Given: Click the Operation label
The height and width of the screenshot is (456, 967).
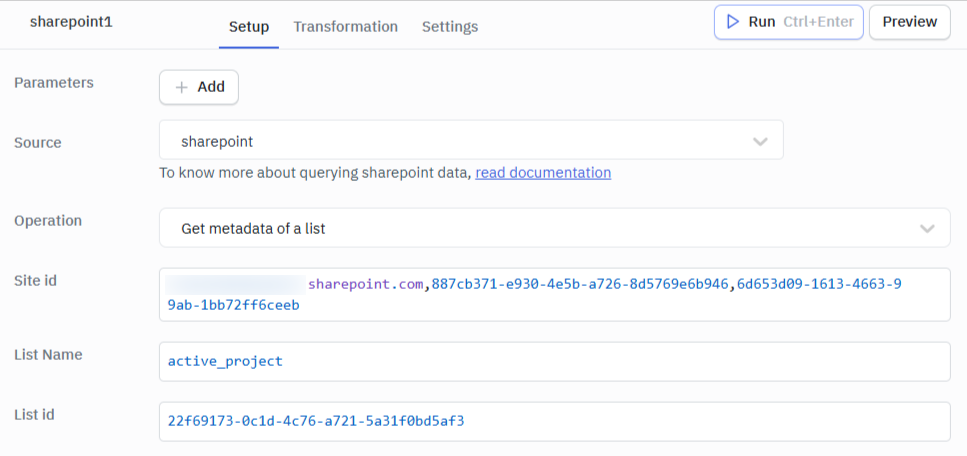Looking at the screenshot, I should coord(48,221).
